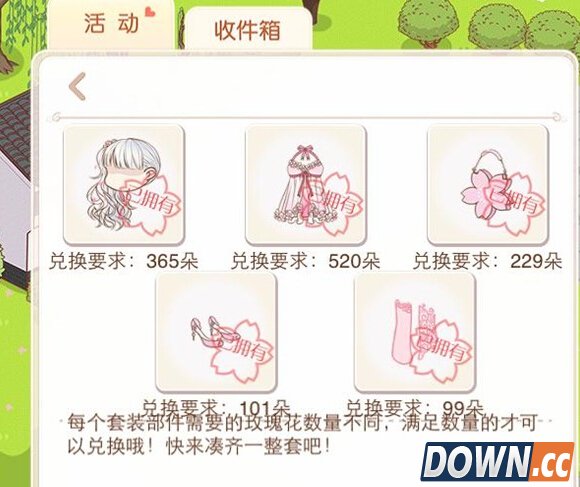The image size is (580, 487).
Task: Click the 兑换要求: 101朵 label
Action: [x=216, y=408]
